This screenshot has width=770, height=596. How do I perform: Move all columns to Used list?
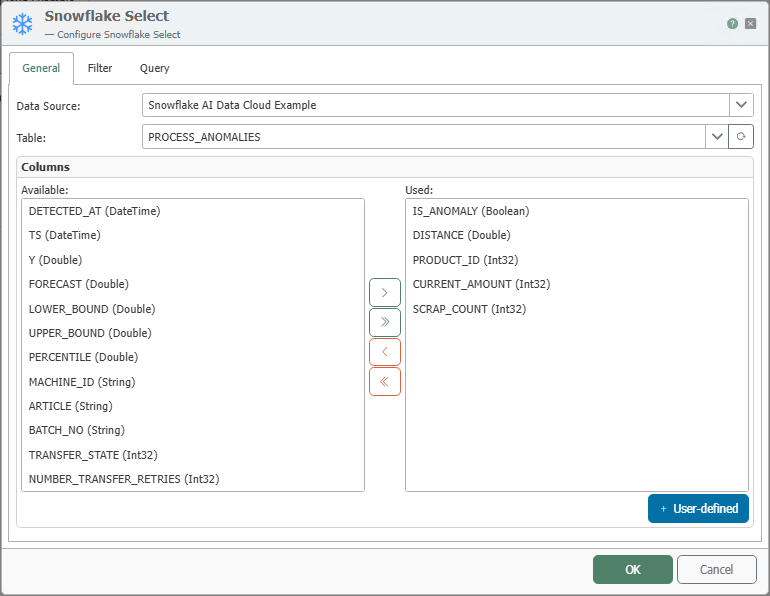(385, 322)
